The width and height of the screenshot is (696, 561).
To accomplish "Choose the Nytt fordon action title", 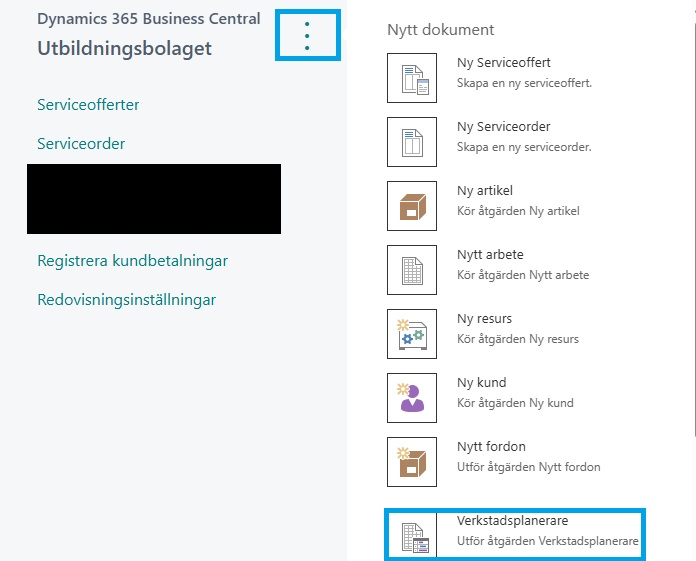I will point(491,446).
